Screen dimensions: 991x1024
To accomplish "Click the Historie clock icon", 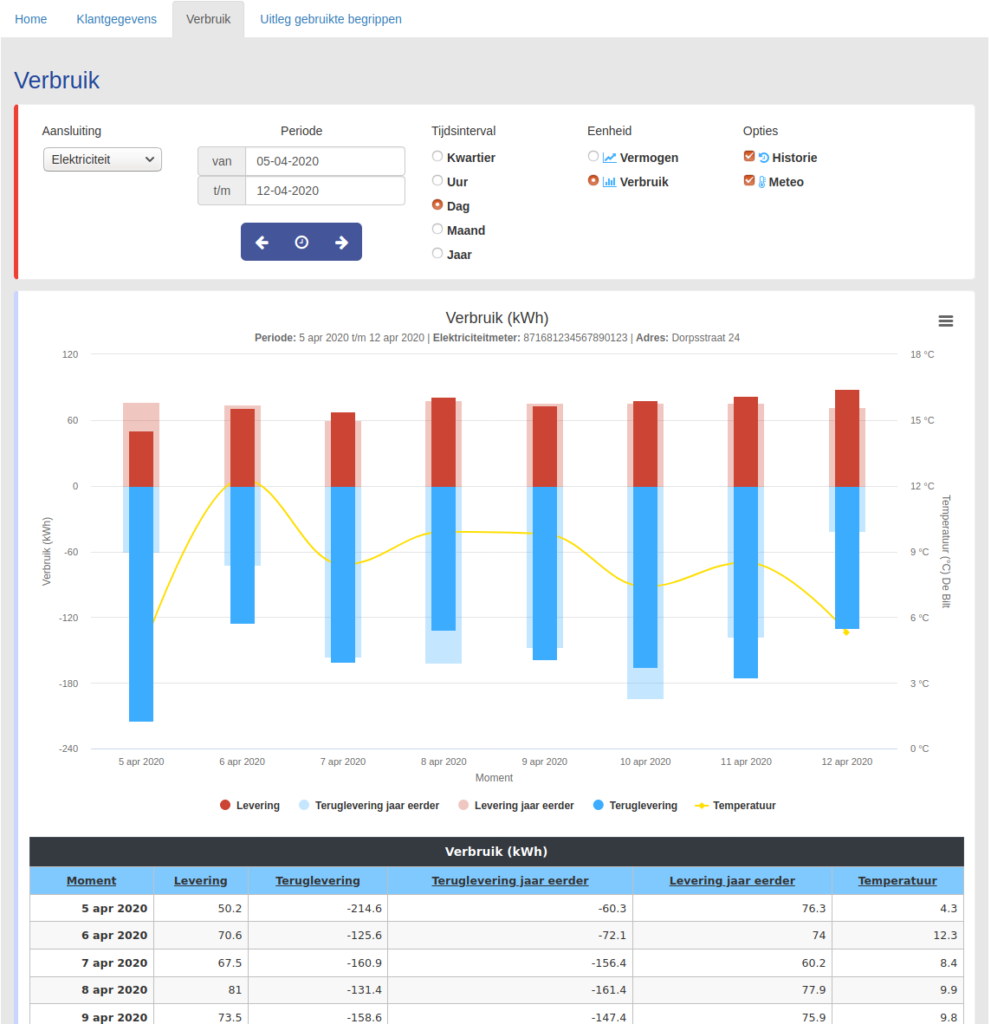I will pyautogui.click(x=764, y=158).
